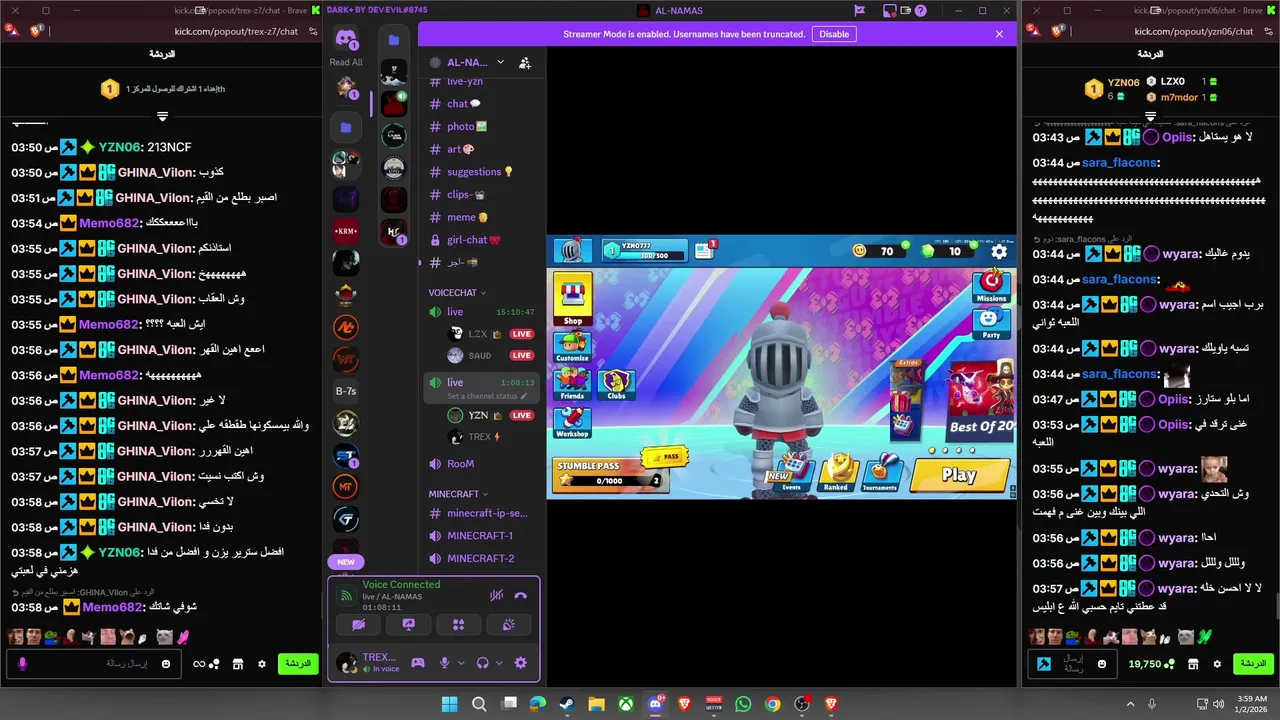Open microphone input device options chevron
The height and width of the screenshot is (720, 1280).
pyautogui.click(x=461, y=662)
